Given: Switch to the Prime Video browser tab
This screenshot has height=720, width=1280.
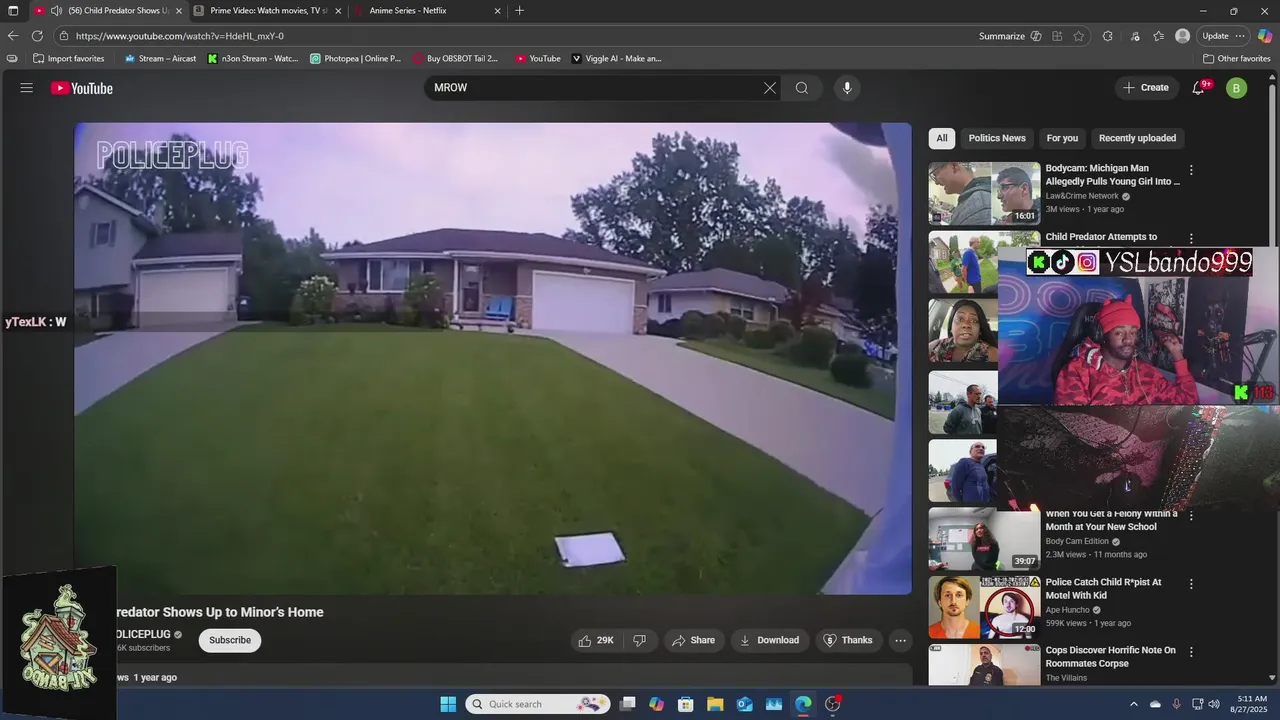Looking at the screenshot, I should click(266, 10).
